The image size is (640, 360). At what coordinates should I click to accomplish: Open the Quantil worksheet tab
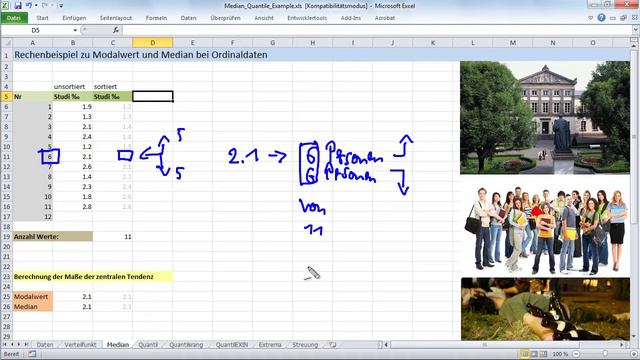[148, 345]
